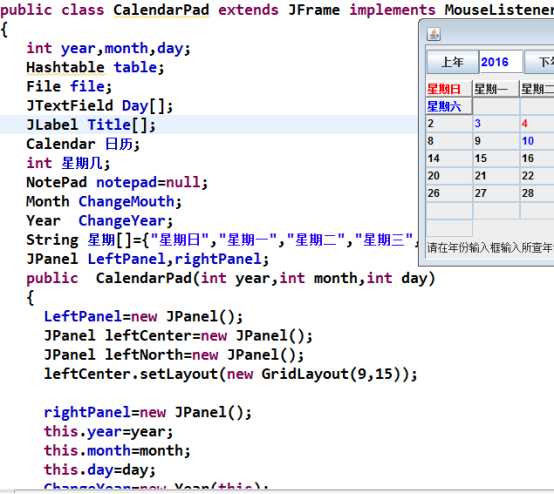Viewport: 554px width, 494px height.
Task: Click the 'JPanel leftCenter=new JPanel();' line
Action: [178, 336]
